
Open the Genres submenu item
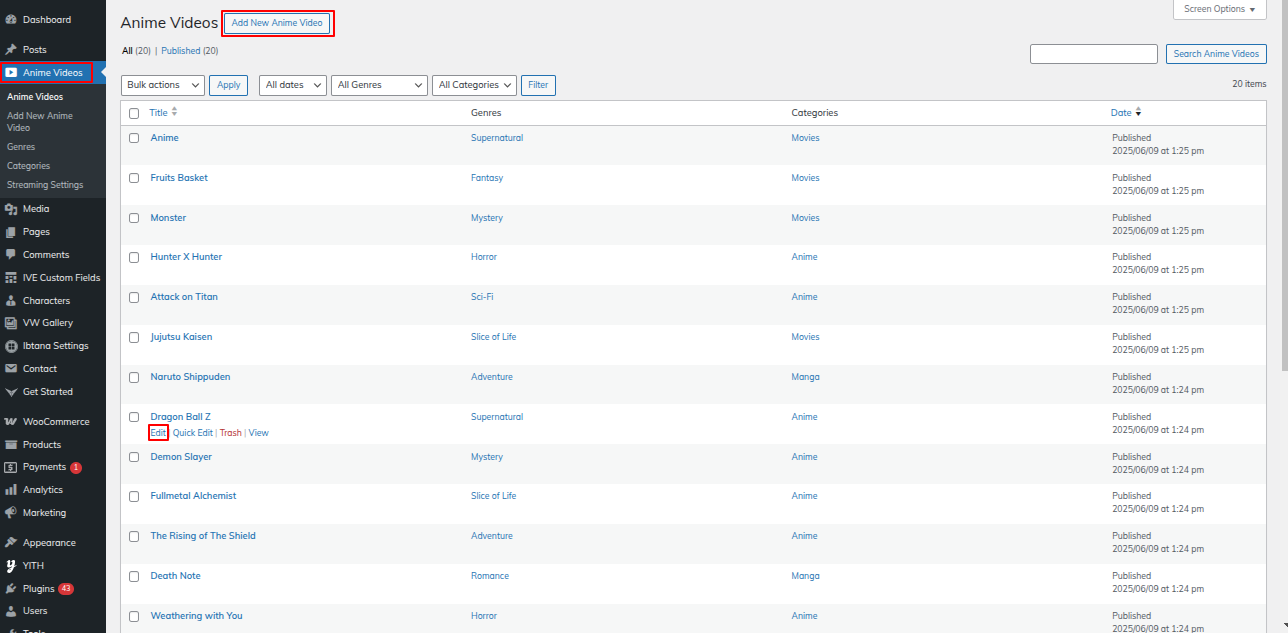pos(21,147)
